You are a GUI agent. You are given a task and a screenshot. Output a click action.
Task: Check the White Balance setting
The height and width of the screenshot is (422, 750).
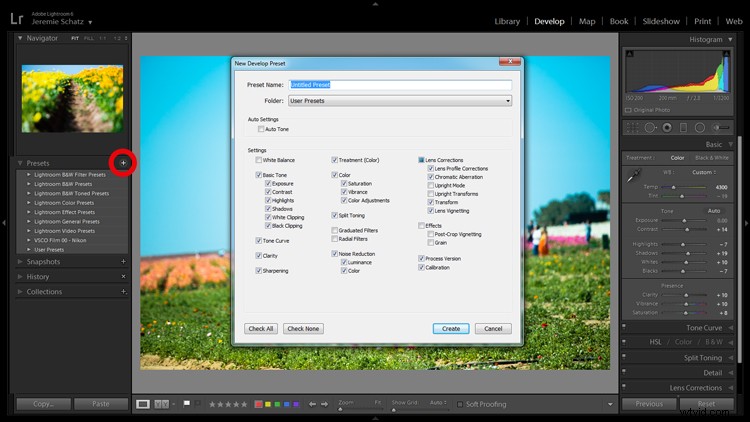click(x=258, y=160)
